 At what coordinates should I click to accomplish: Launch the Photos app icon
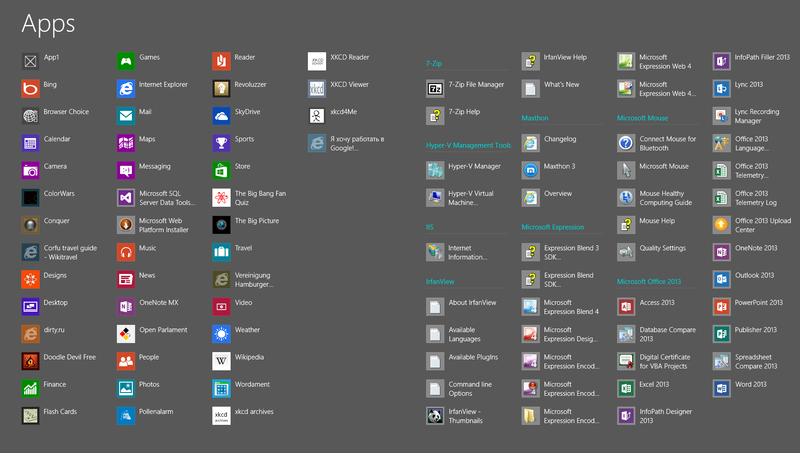coord(126,388)
